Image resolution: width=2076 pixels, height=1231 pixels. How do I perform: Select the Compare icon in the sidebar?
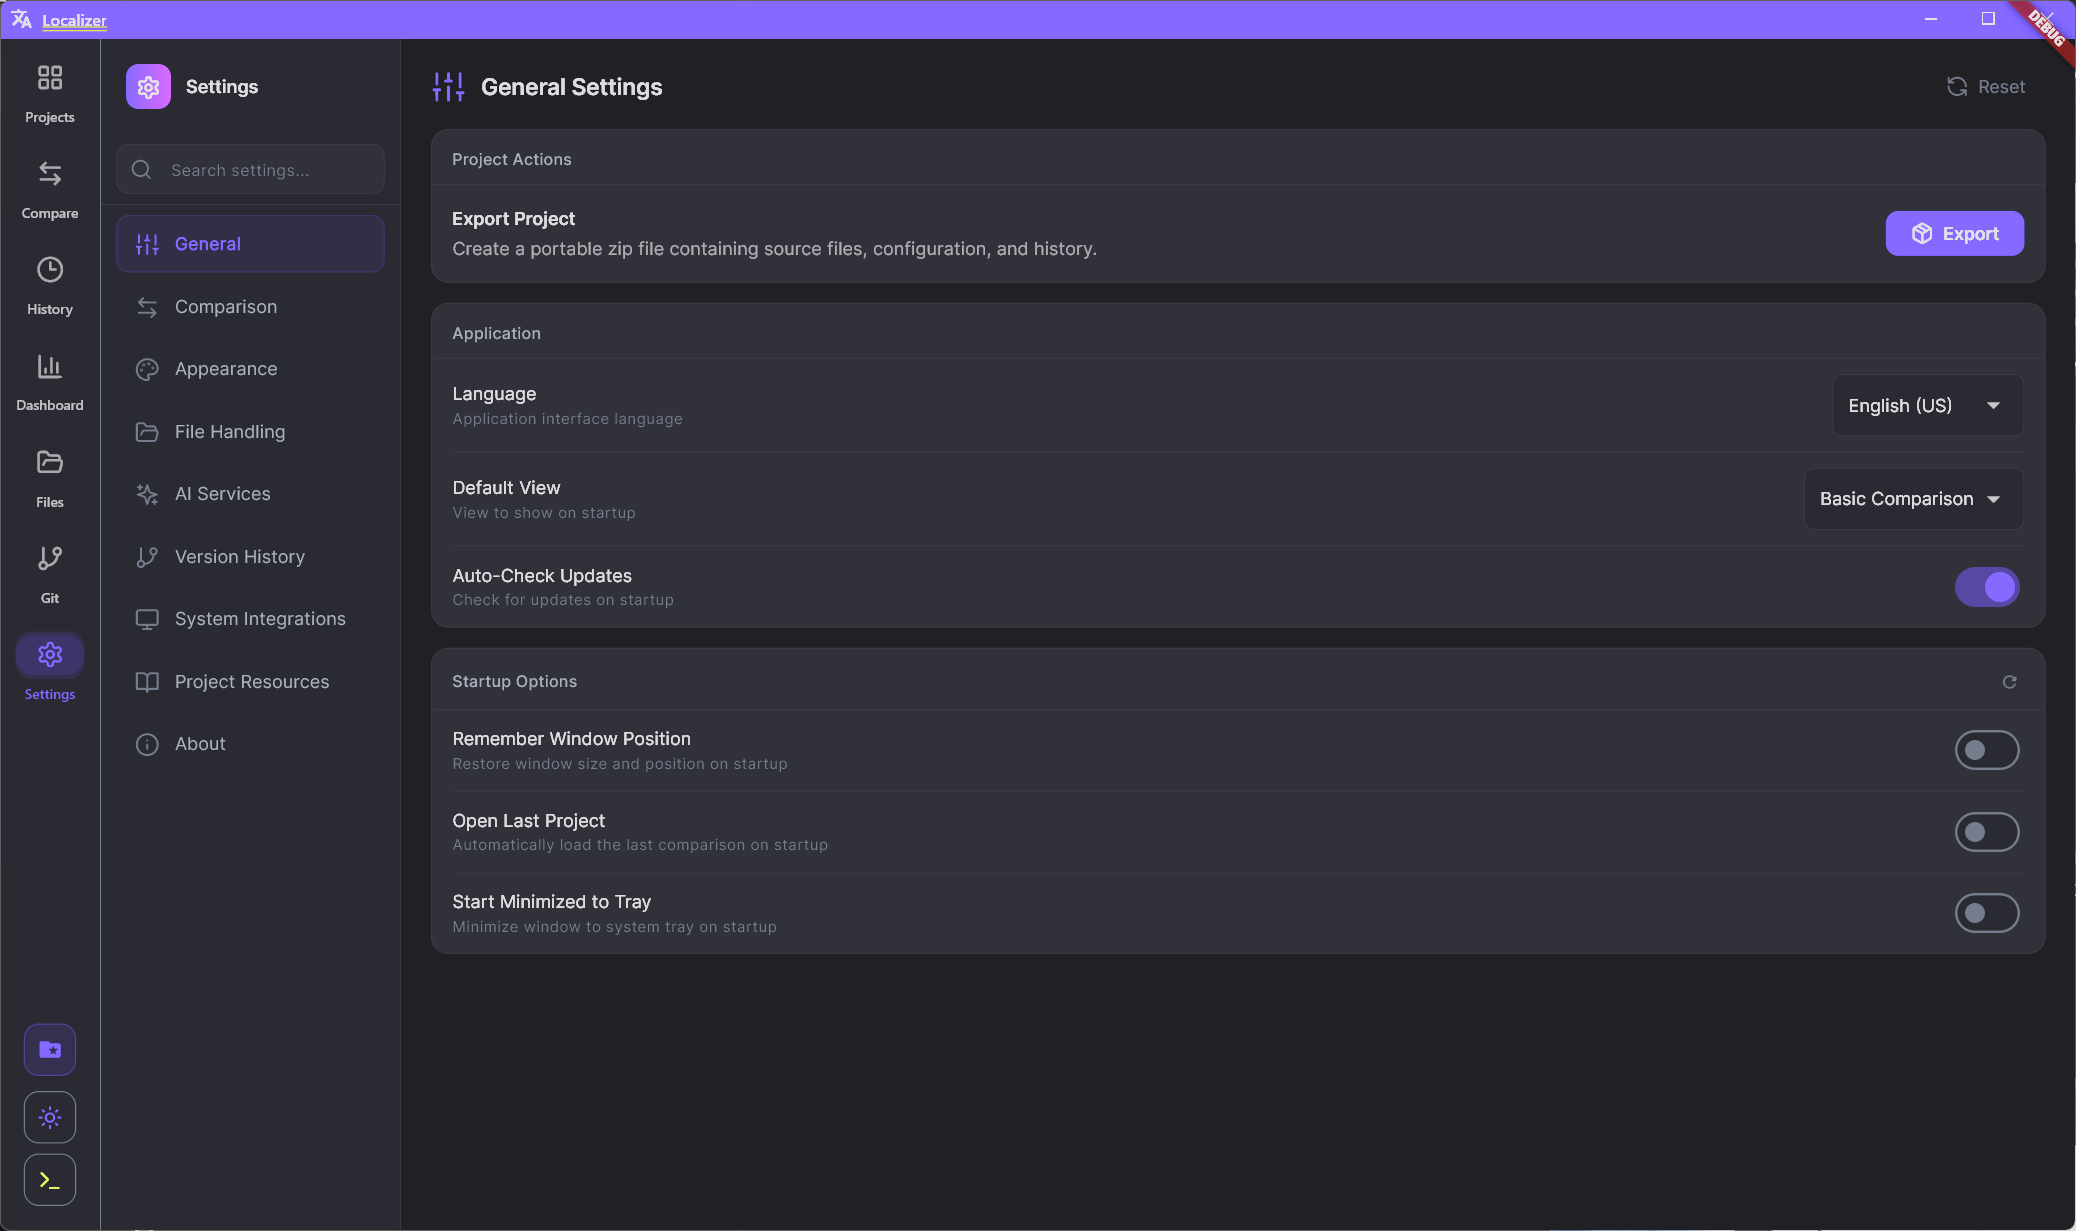[x=49, y=188]
